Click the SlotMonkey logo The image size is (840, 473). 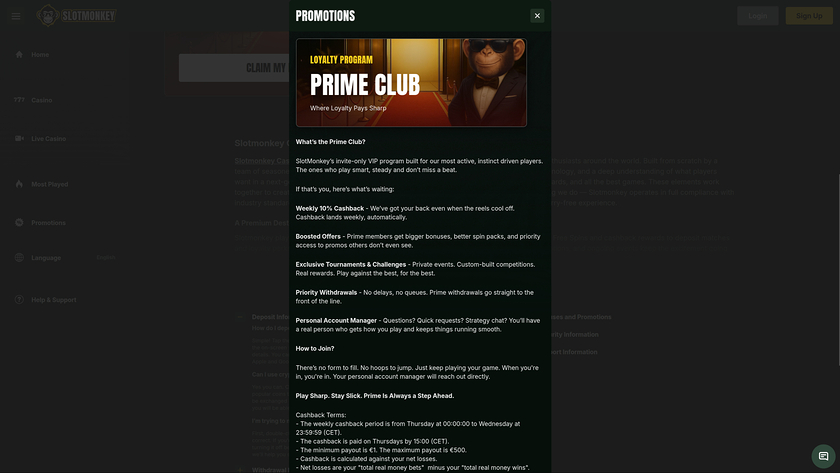(76, 16)
